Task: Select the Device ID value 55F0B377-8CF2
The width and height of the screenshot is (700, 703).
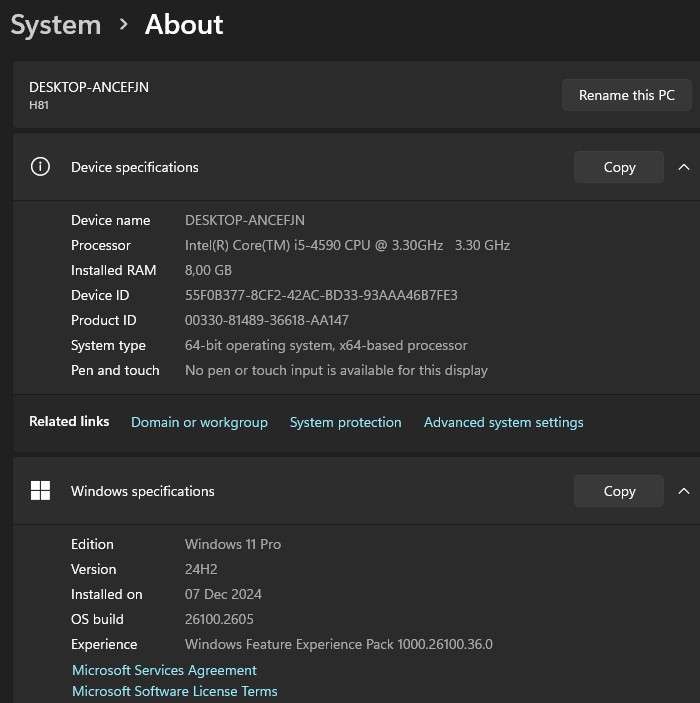Action: tap(321, 295)
